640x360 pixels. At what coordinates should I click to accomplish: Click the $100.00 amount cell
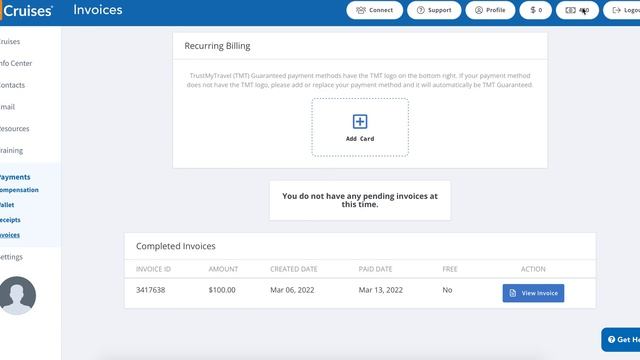click(222, 290)
